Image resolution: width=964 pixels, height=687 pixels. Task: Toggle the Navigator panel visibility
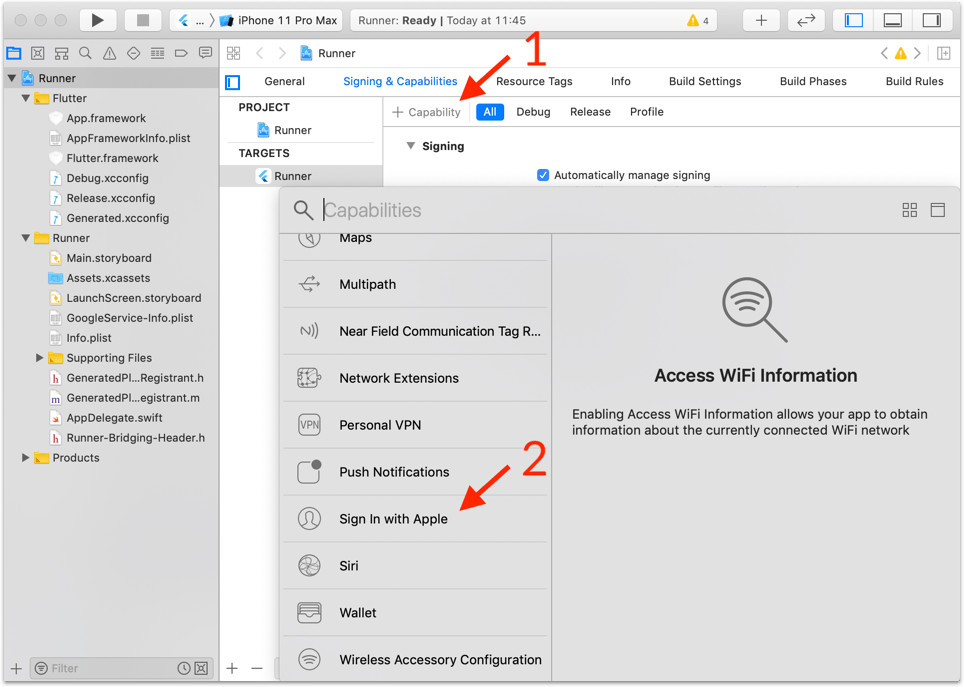(x=853, y=20)
